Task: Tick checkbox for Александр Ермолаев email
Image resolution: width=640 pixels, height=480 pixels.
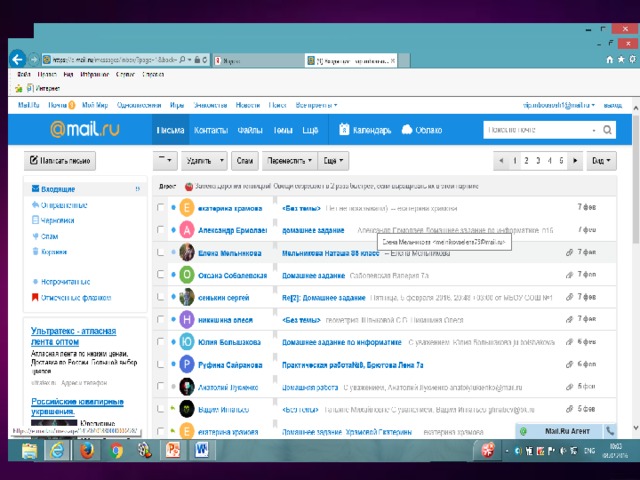Action: (x=160, y=230)
